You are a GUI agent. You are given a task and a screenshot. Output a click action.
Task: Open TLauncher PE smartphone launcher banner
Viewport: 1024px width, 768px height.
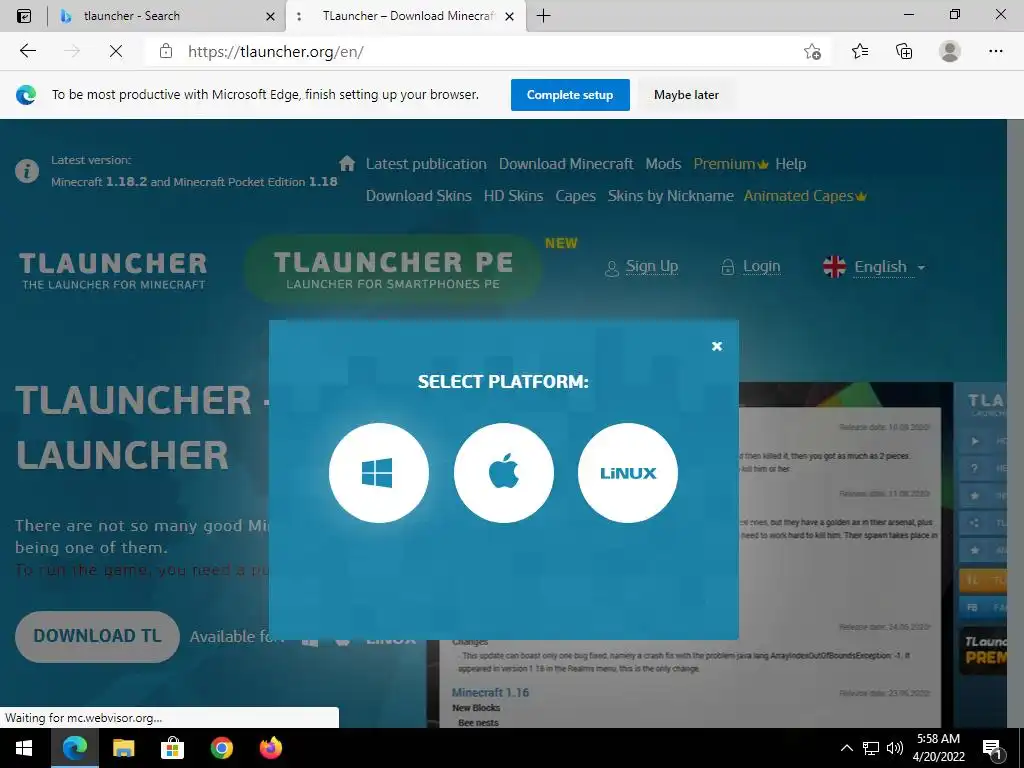(x=393, y=270)
